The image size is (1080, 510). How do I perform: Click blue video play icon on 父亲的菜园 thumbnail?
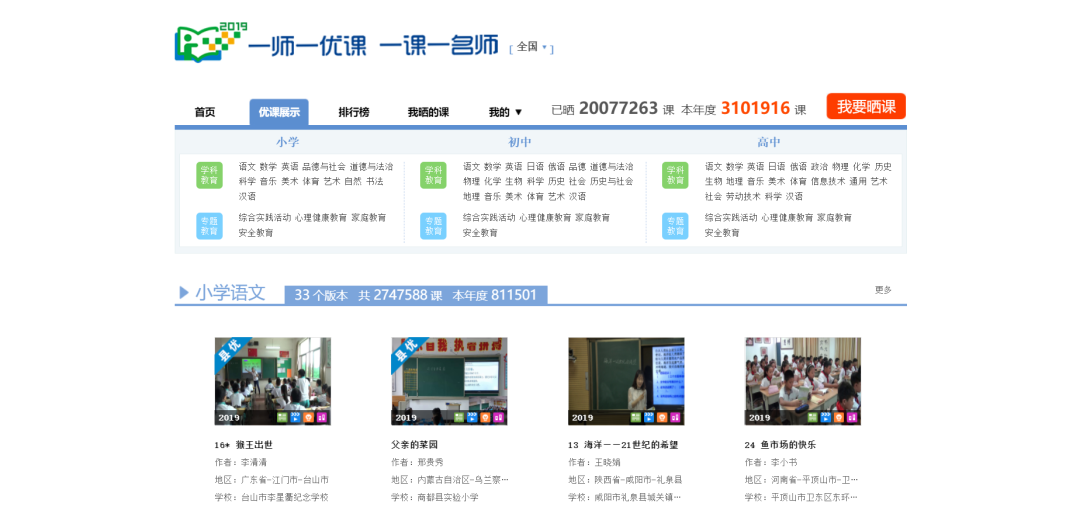click(472, 417)
